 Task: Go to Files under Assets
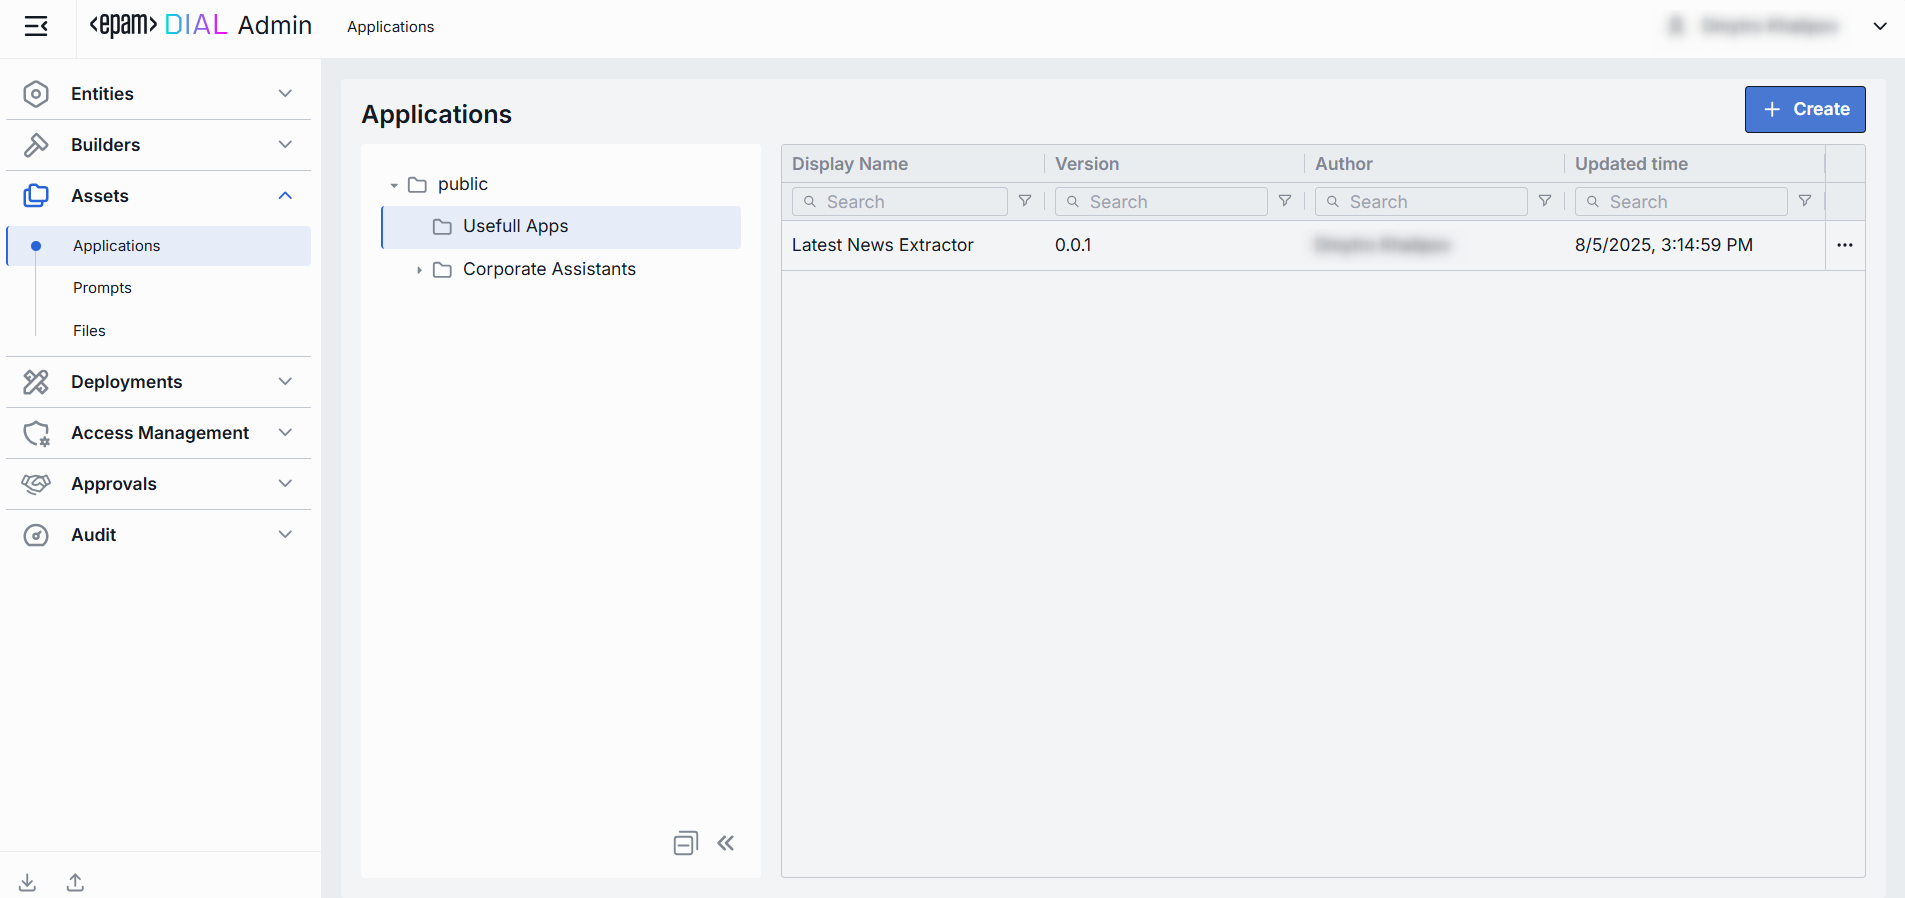[89, 331]
